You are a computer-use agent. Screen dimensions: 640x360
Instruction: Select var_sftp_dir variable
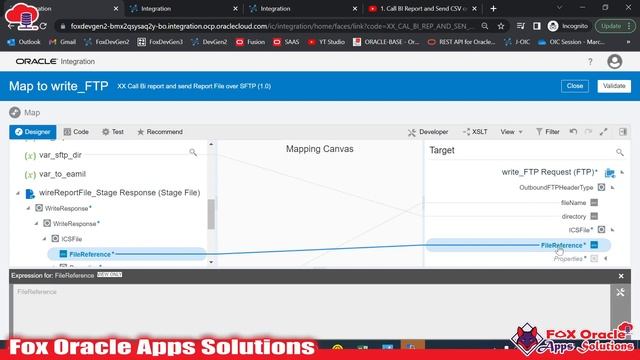pyautogui.click(x=60, y=155)
